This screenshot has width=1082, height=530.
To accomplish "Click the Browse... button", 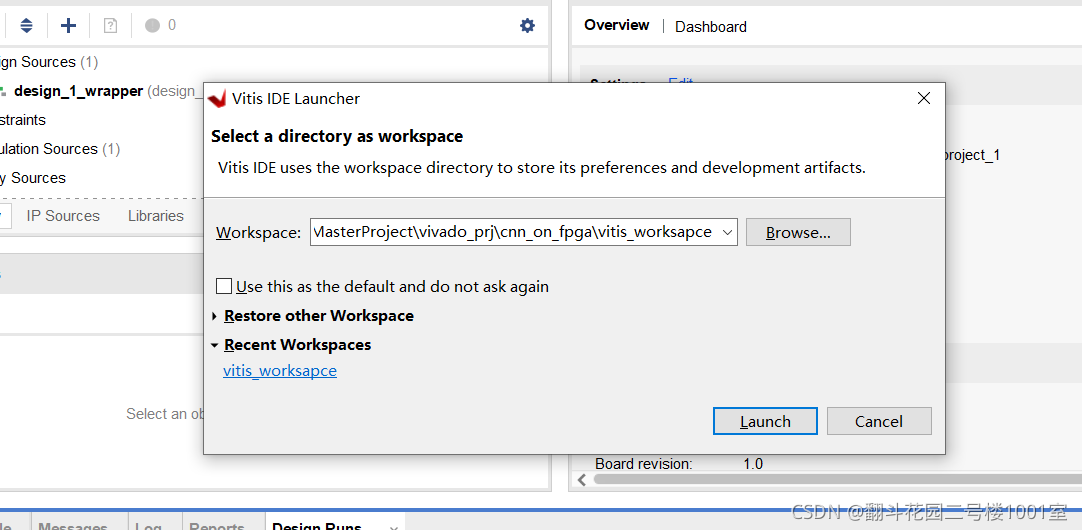I will point(798,233).
